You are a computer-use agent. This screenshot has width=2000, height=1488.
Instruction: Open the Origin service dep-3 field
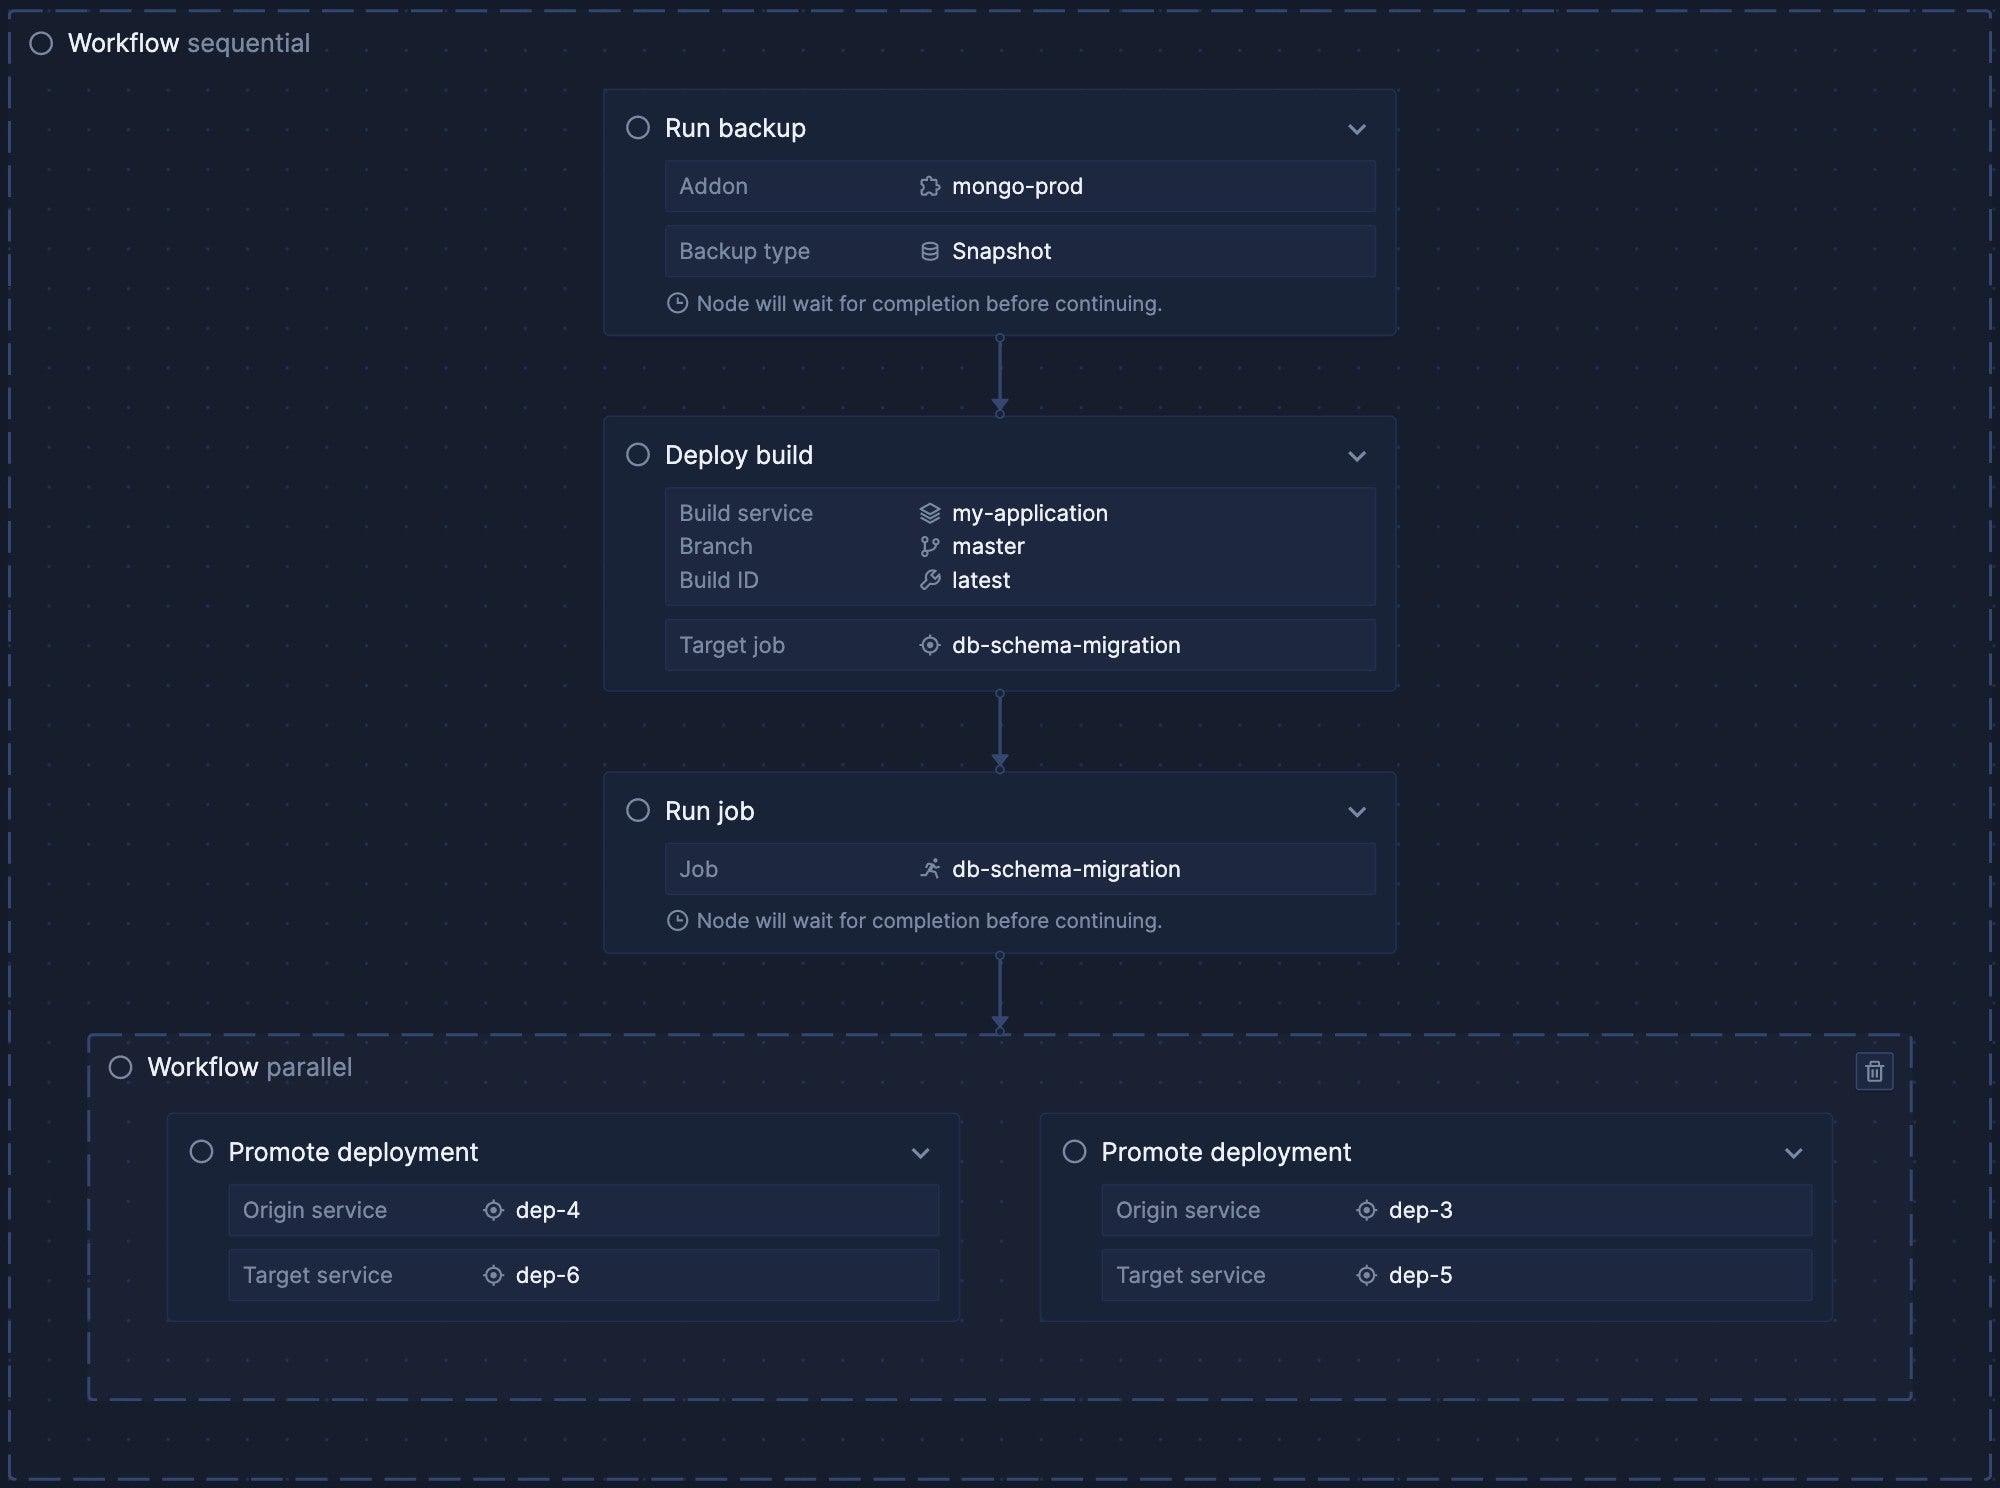coord(1457,1210)
